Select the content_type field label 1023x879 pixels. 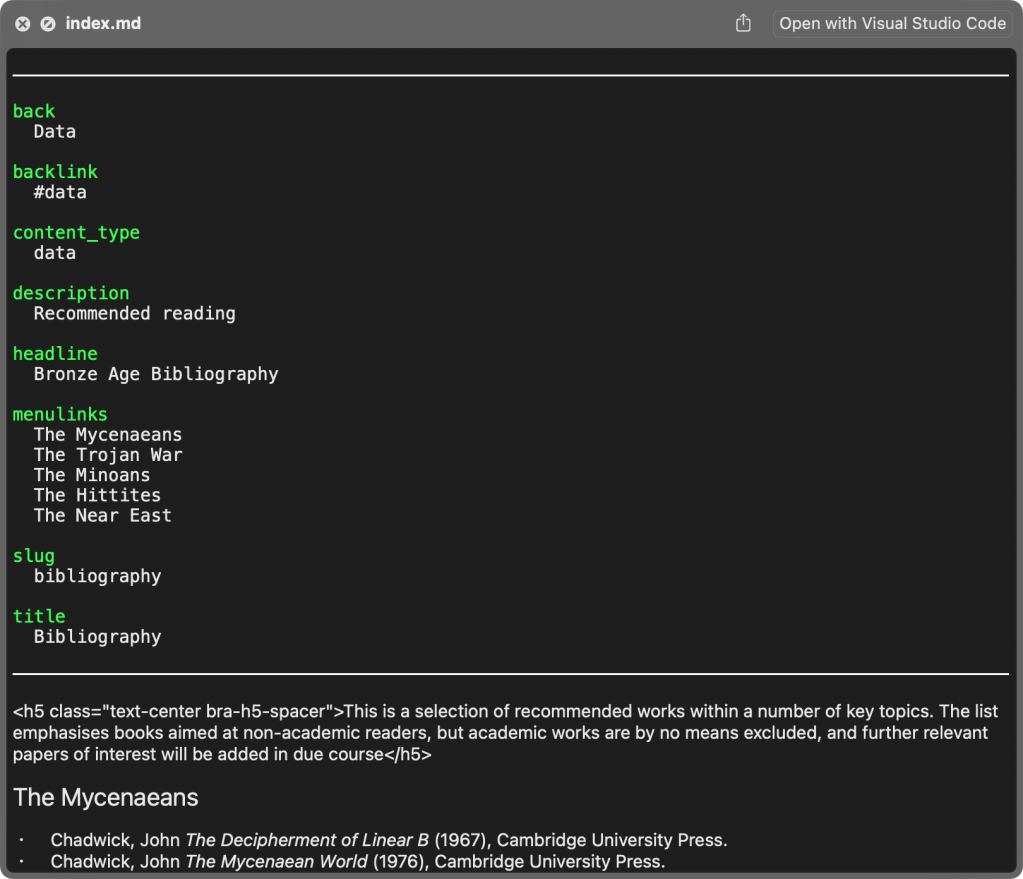76,232
